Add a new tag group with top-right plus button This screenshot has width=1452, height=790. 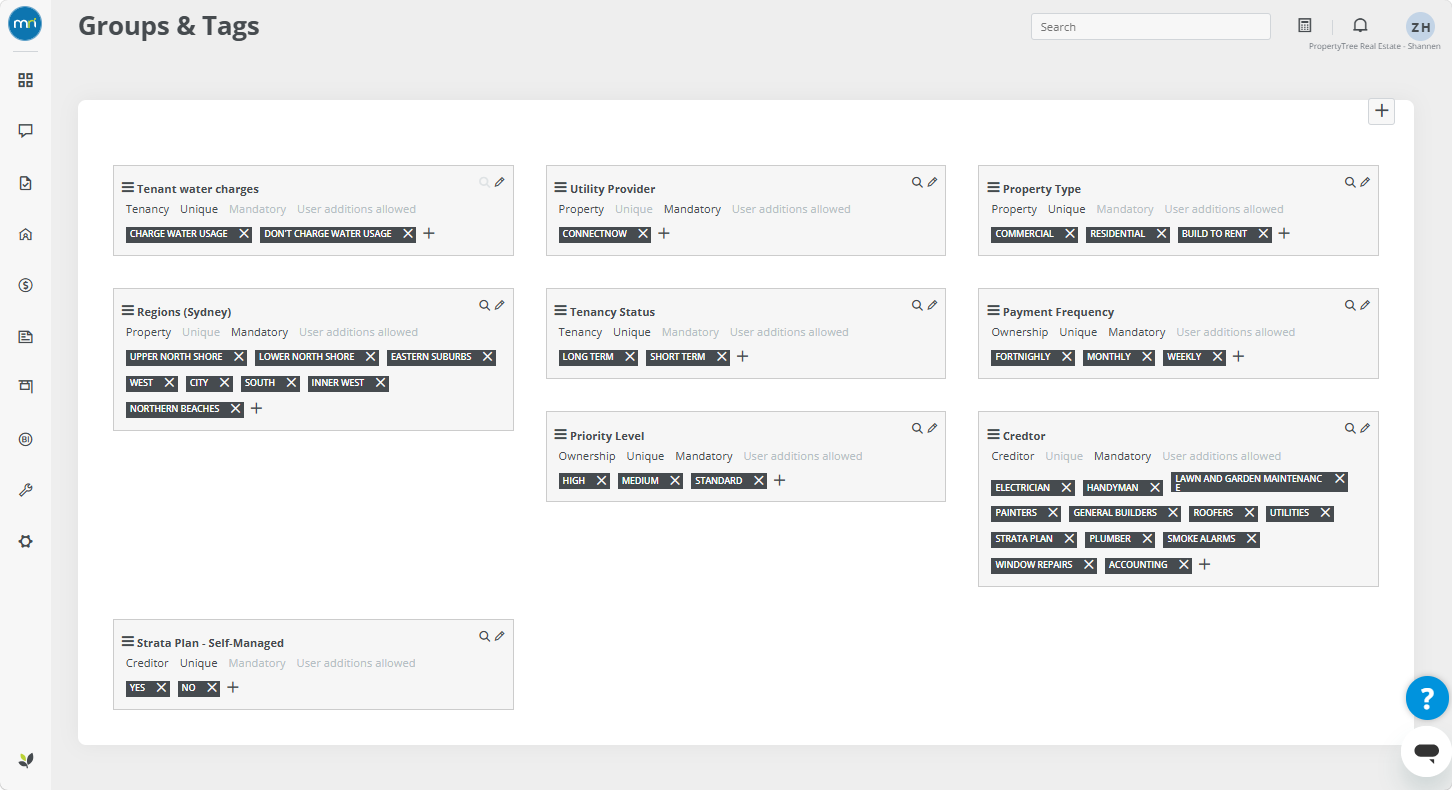(x=1382, y=111)
